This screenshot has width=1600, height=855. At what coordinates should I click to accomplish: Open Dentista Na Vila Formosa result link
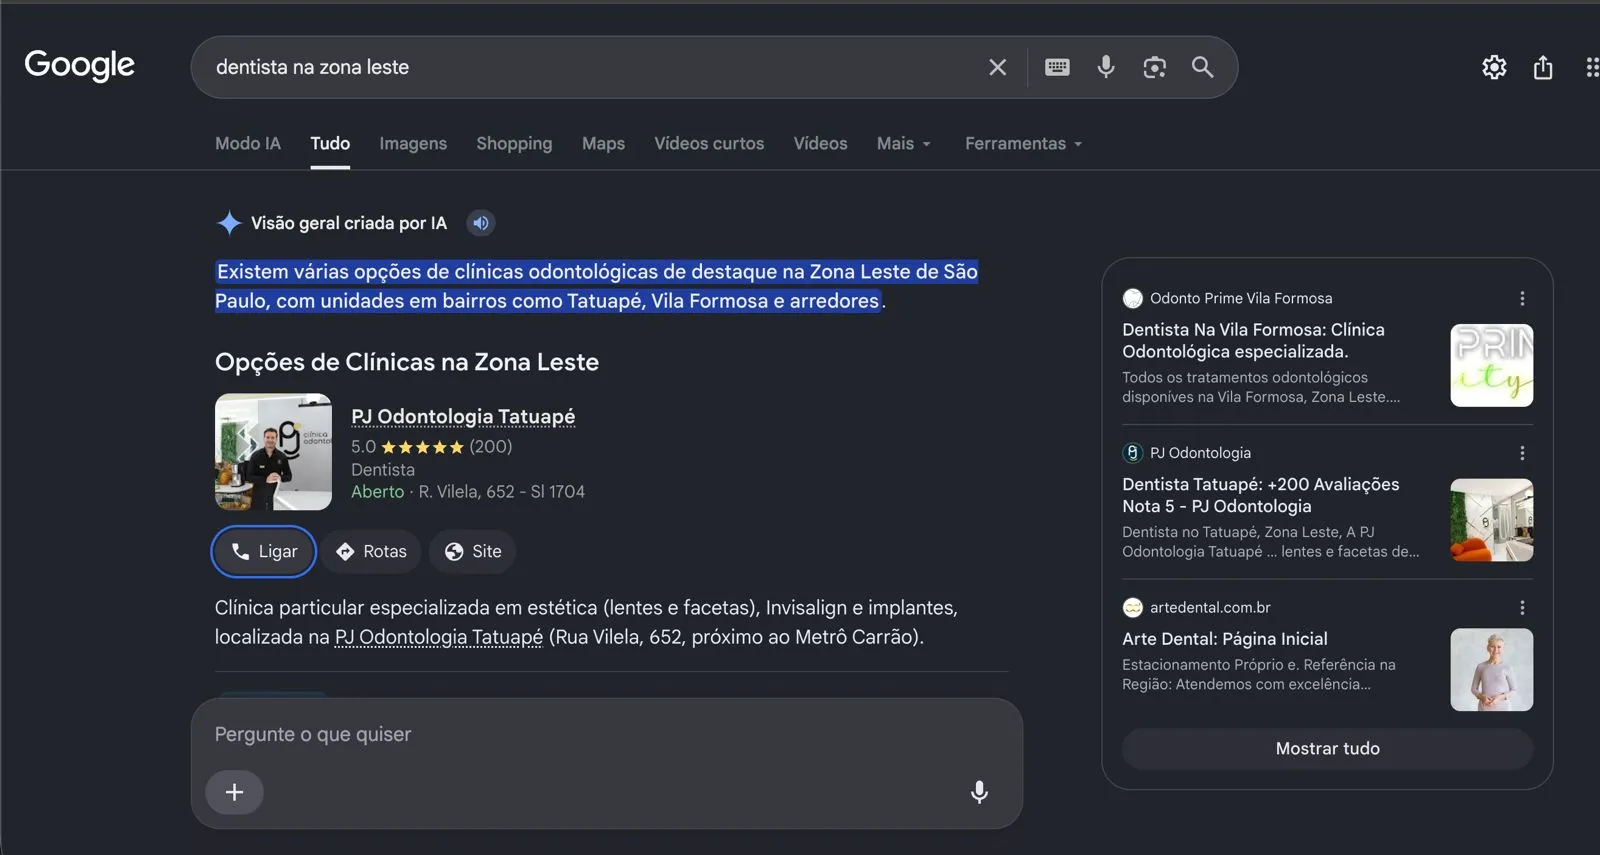click(x=1253, y=340)
